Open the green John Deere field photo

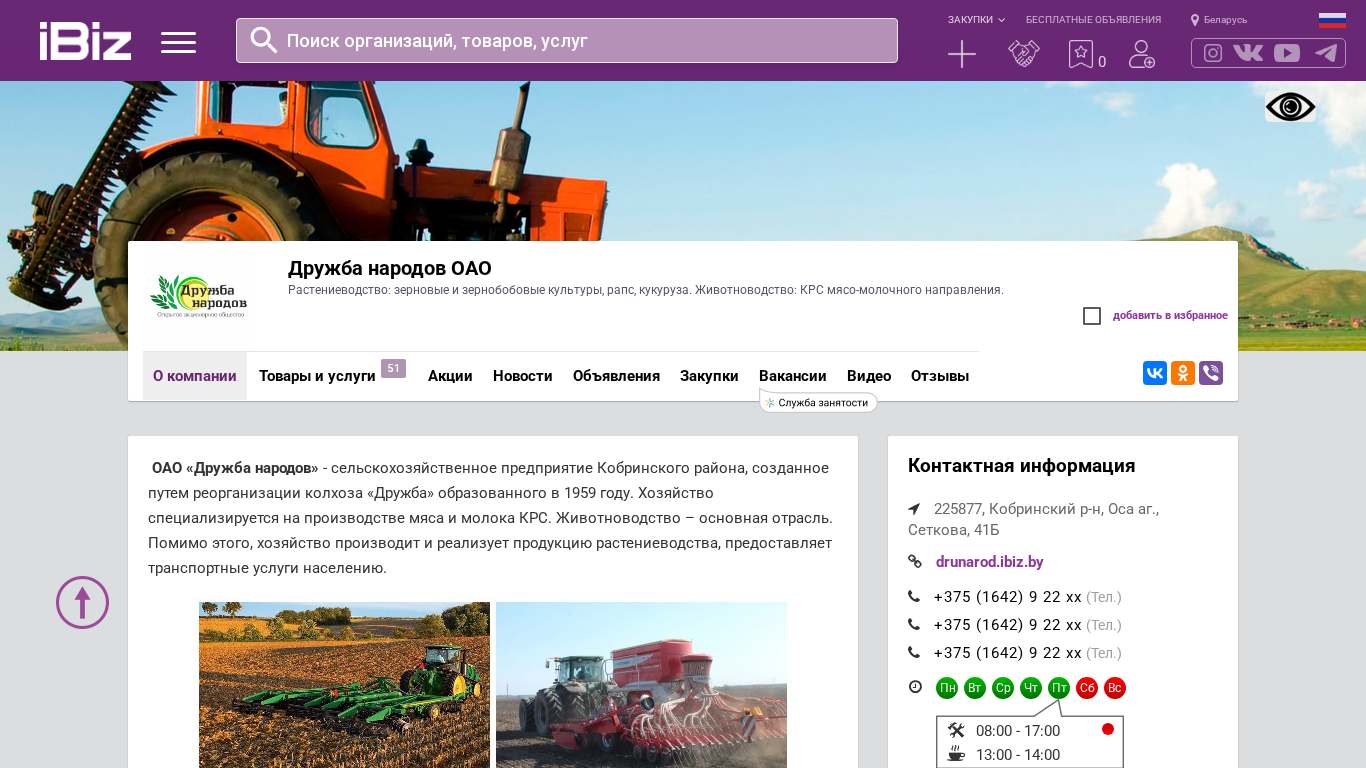pyautogui.click(x=344, y=685)
